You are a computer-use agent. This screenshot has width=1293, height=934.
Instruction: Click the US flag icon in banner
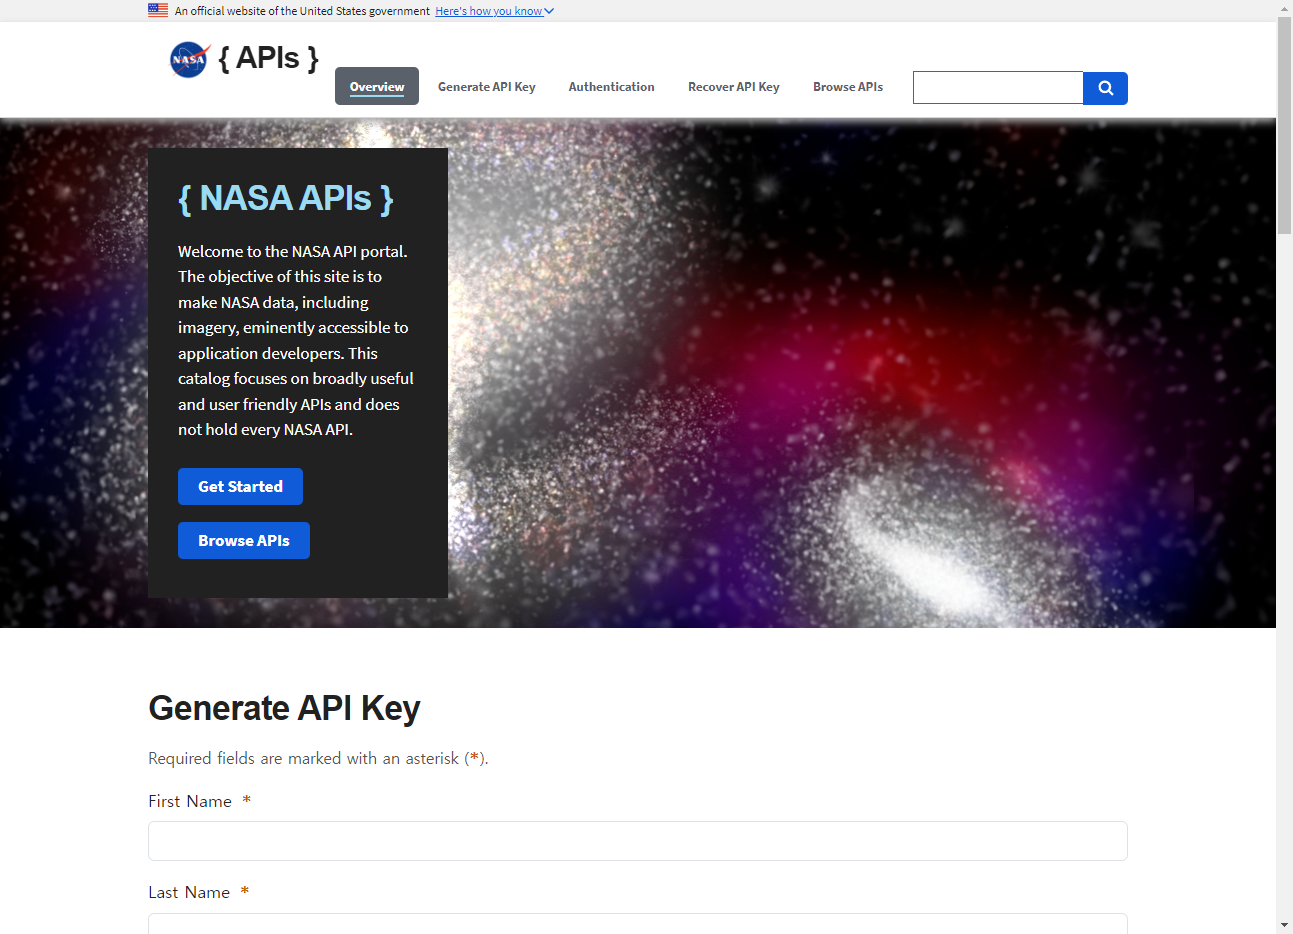click(x=158, y=11)
